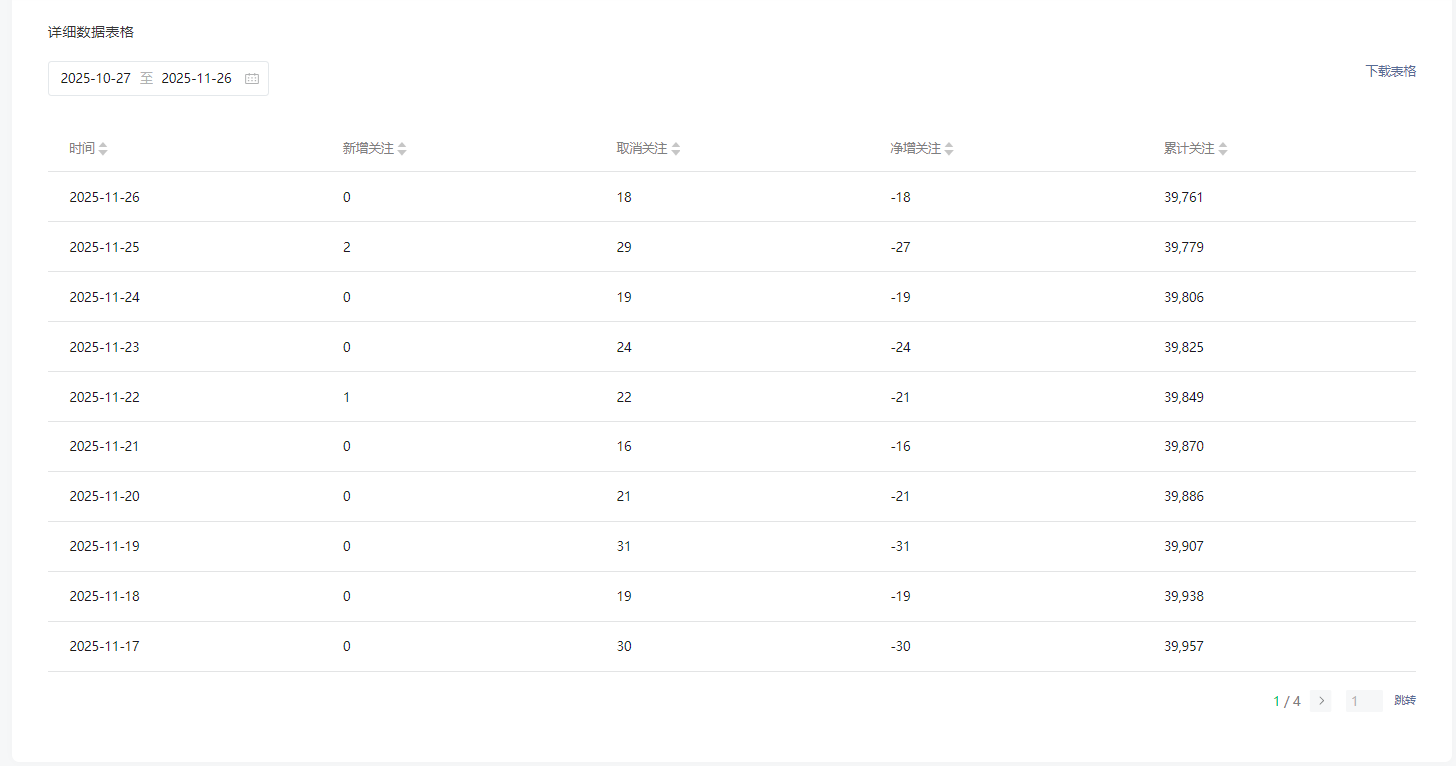Click cumulative follow value 39,957

pos(1184,647)
